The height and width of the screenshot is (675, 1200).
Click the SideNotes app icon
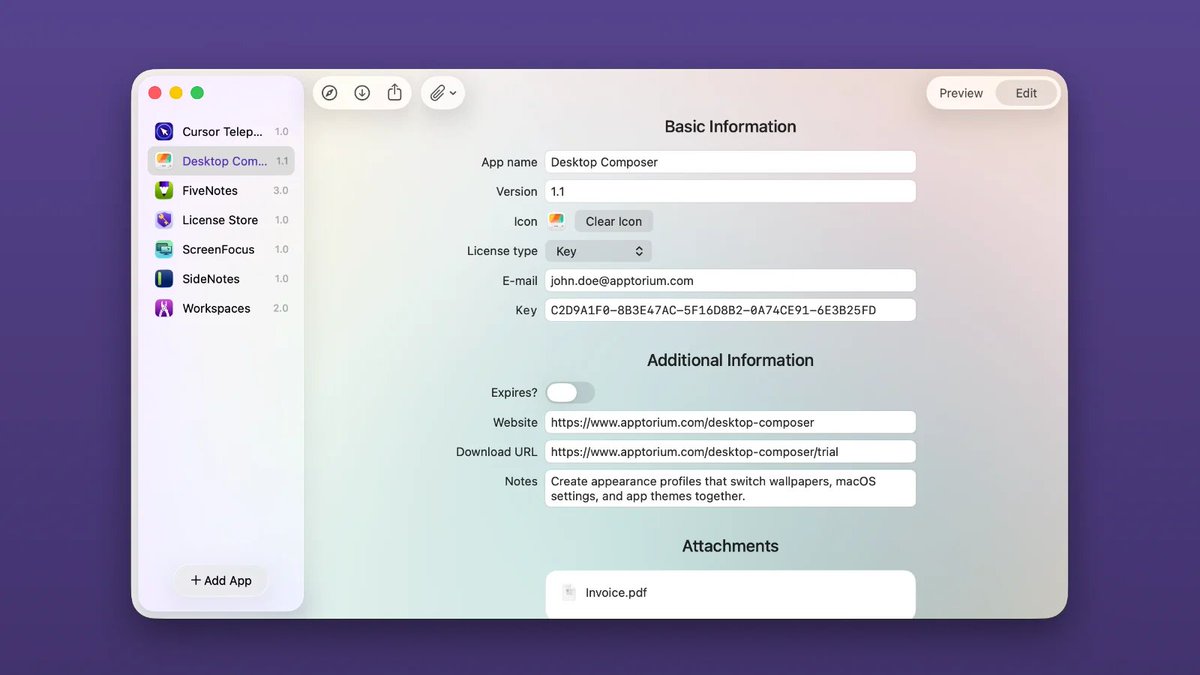pyautogui.click(x=164, y=279)
